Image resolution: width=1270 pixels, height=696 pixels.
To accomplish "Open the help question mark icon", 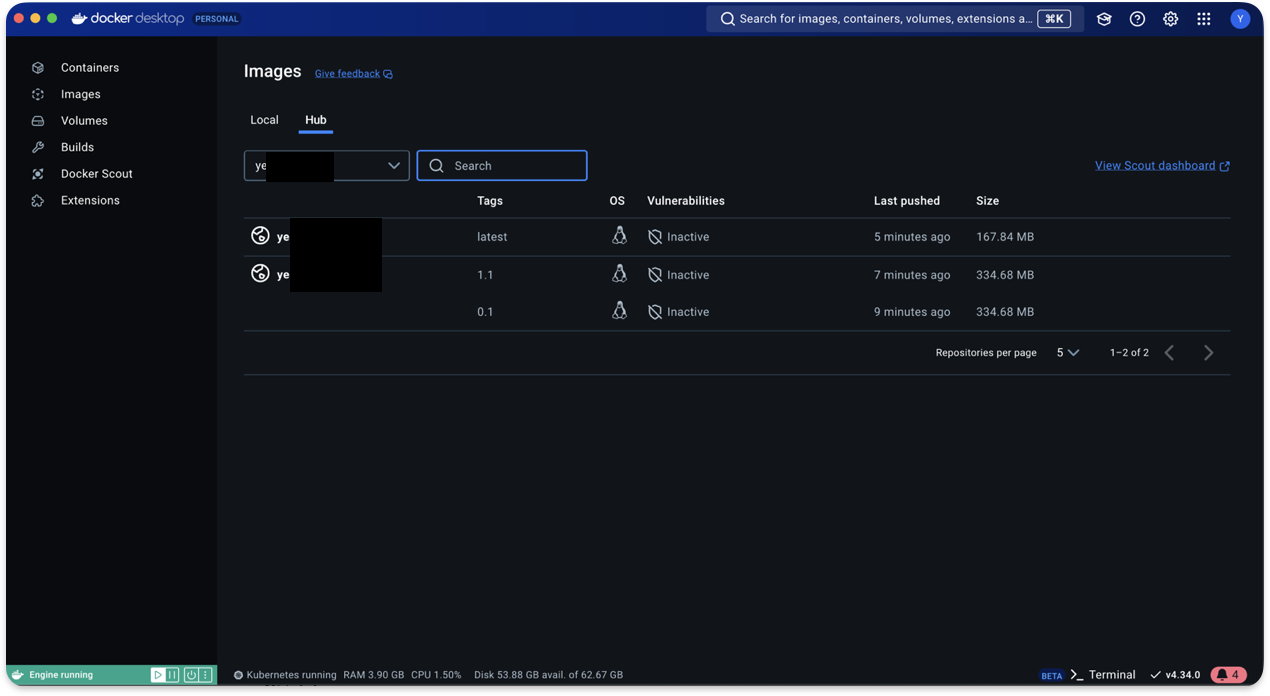I will (1137, 19).
